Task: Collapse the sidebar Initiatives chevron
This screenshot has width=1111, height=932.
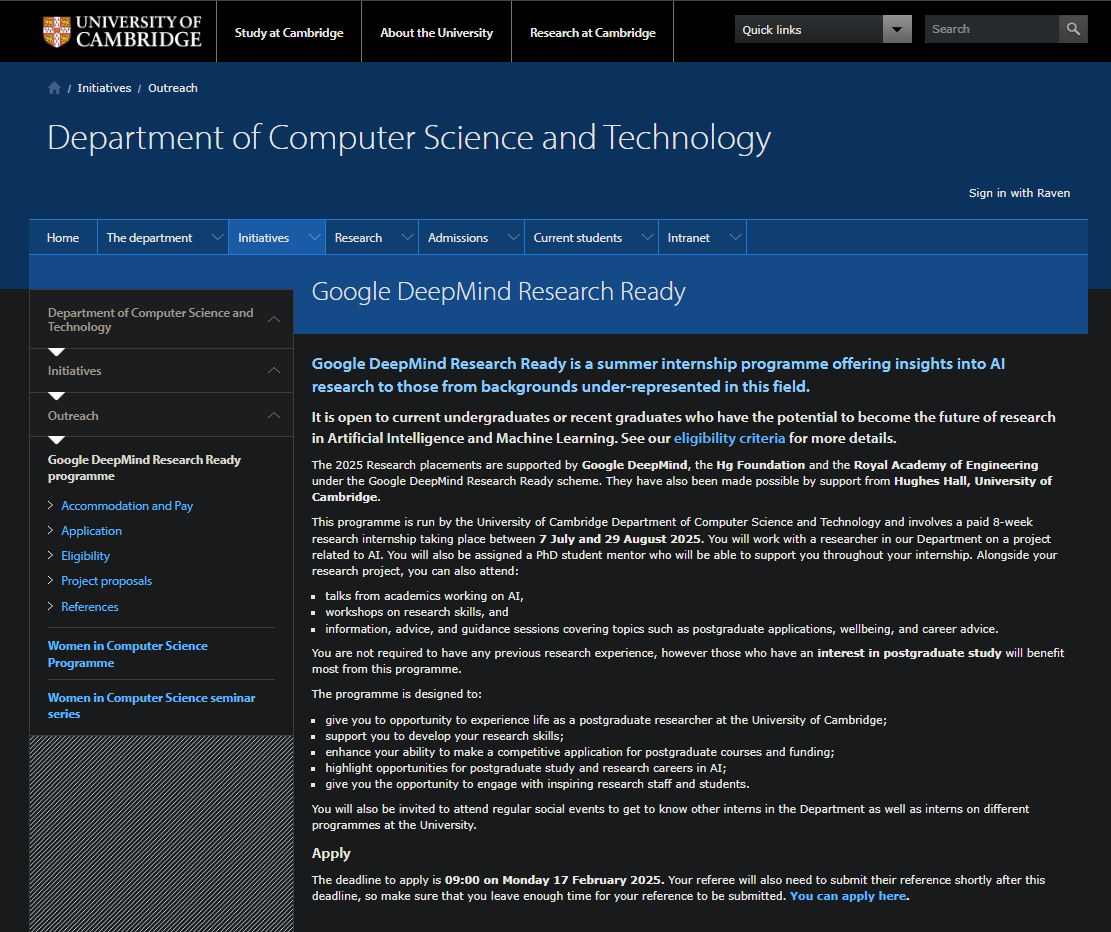Action: tap(274, 371)
